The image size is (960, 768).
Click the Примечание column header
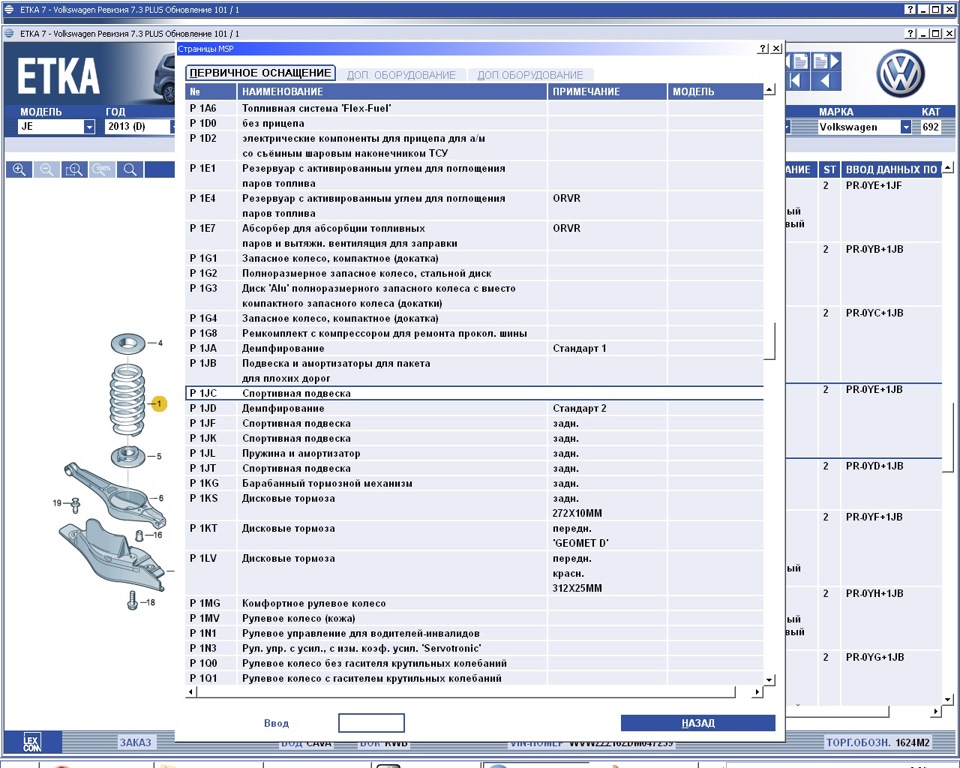click(607, 91)
